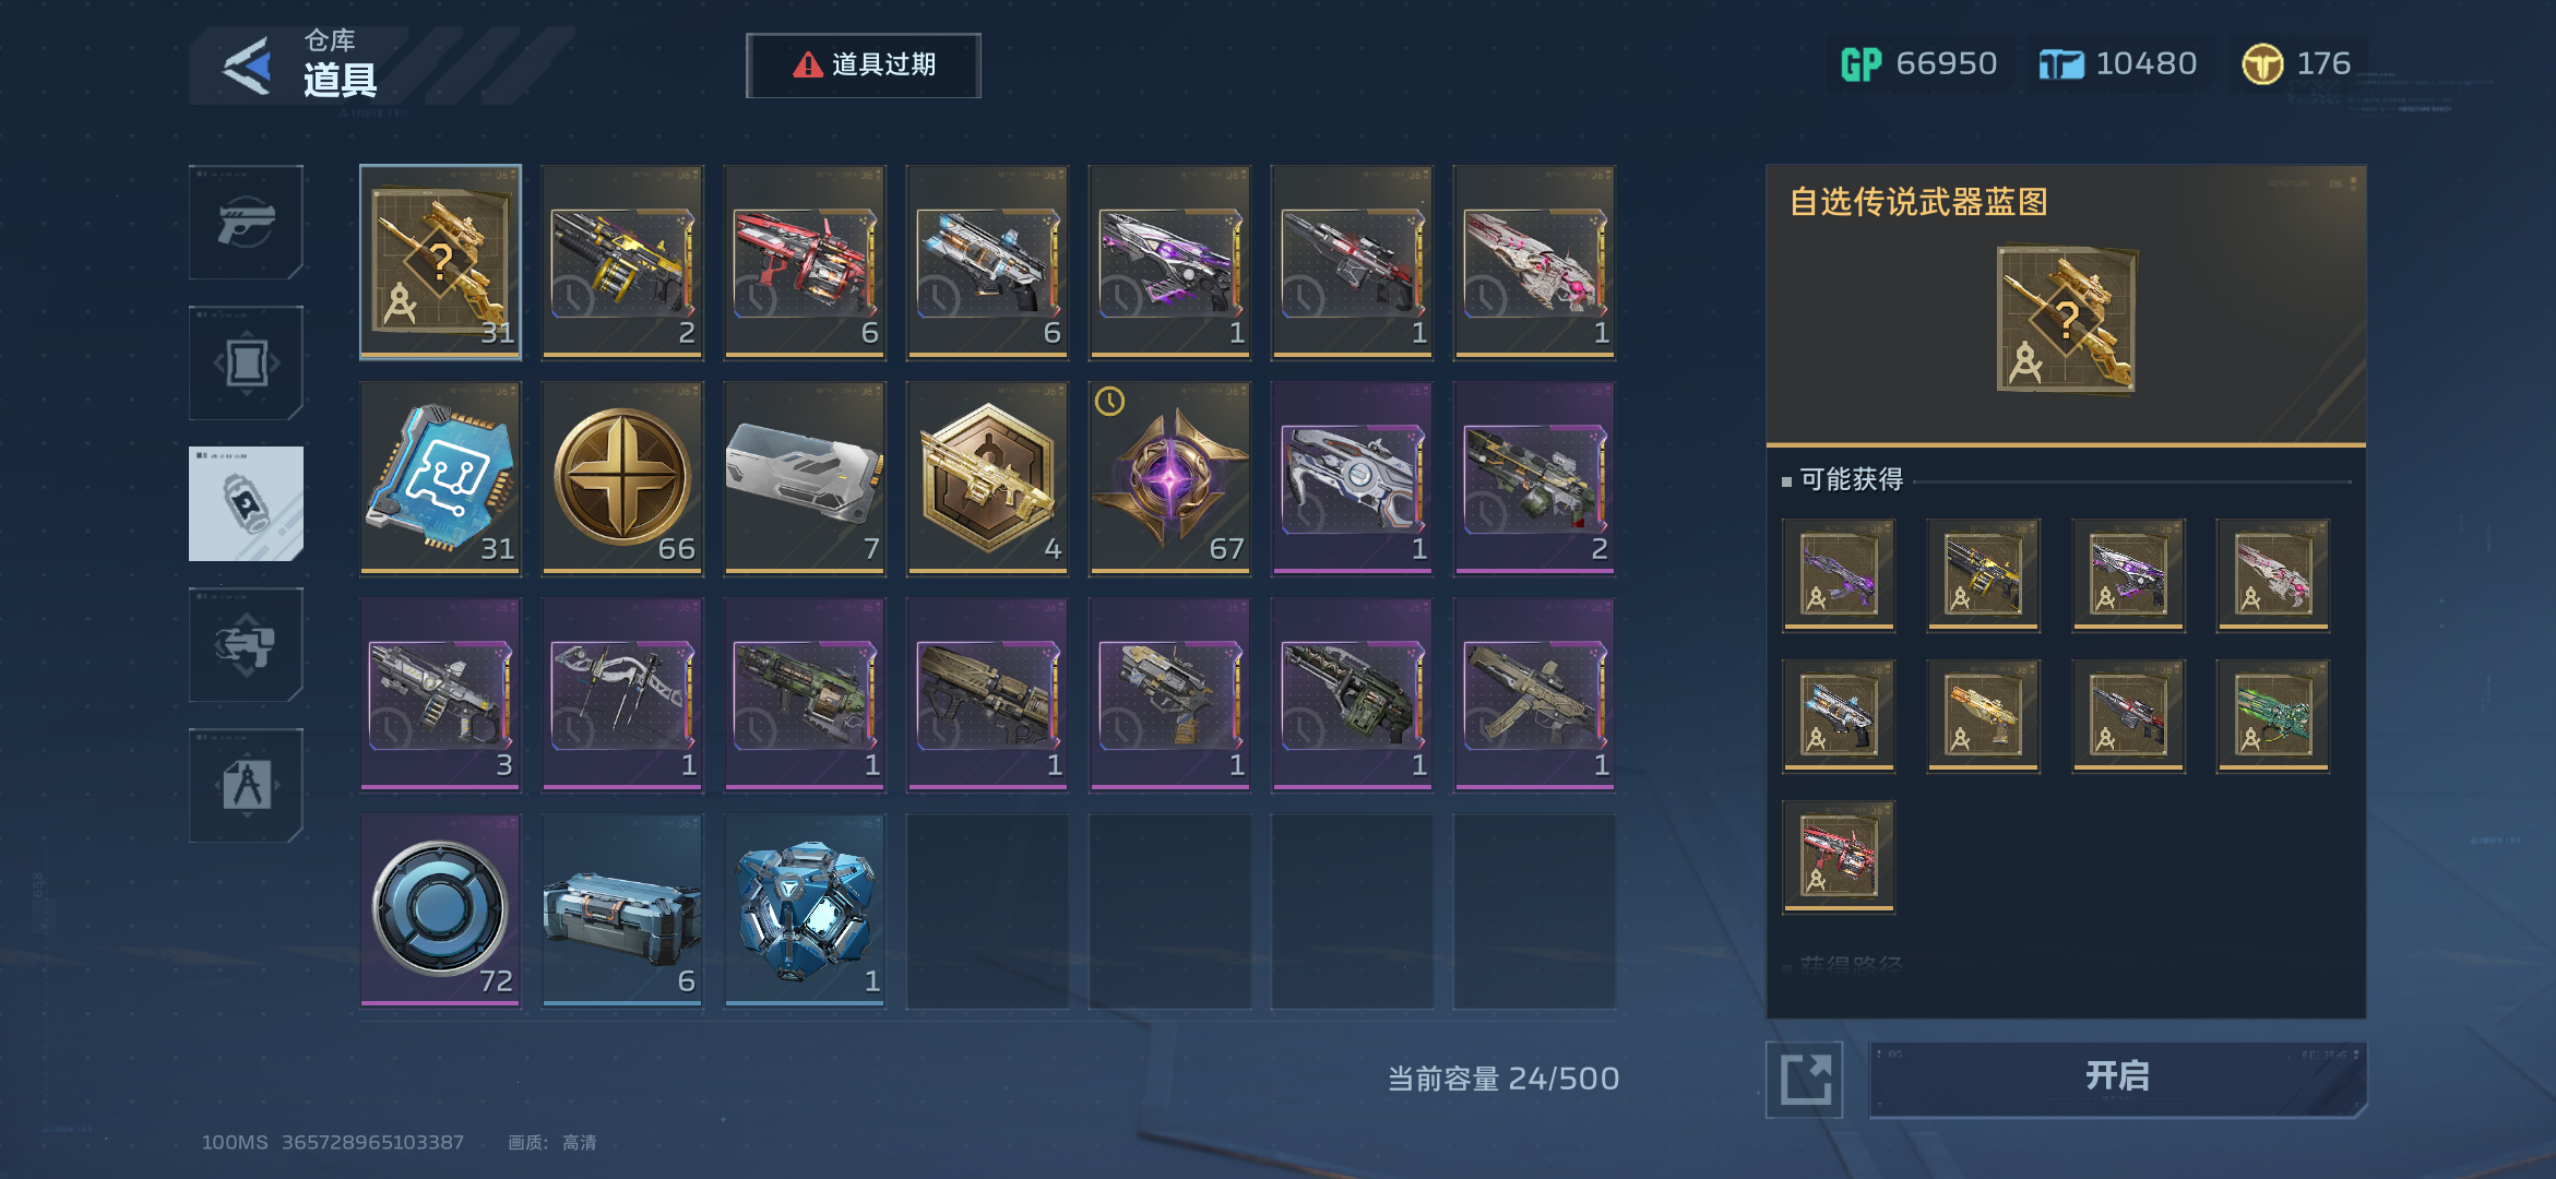2556x1179 pixels.
Task: Go back using the arrow icon
Action: pos(246,66)
